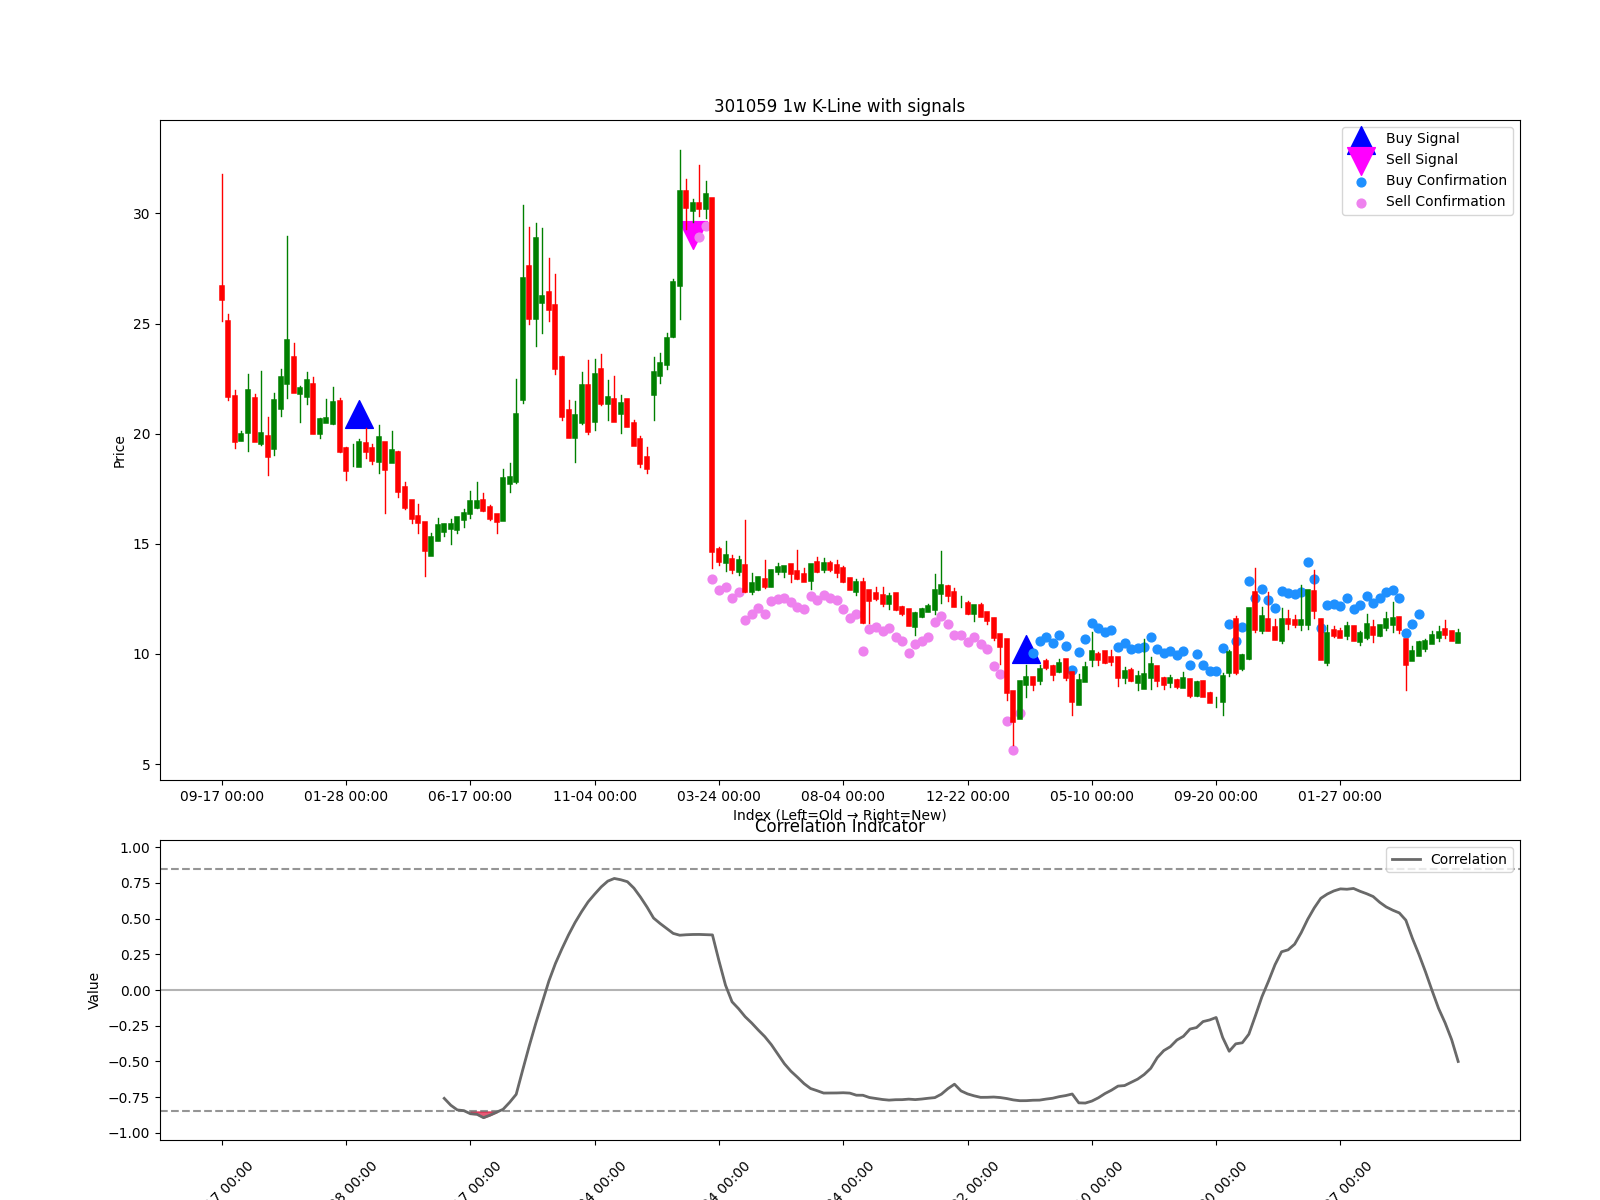Click the '03-24 00:00' x-axis tick
Viewport: 1600px width, 1200px height.
(x=719, y=797)
